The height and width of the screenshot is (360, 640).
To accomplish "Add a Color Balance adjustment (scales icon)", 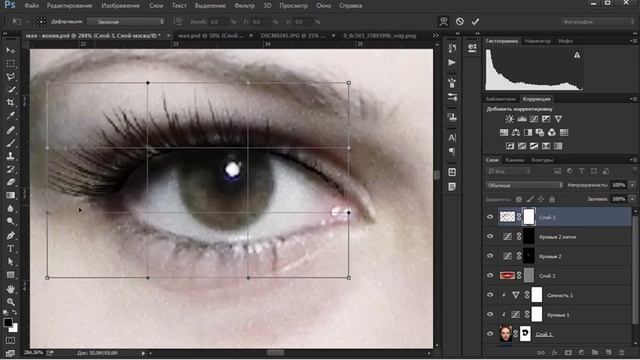I will pos(516,132).
